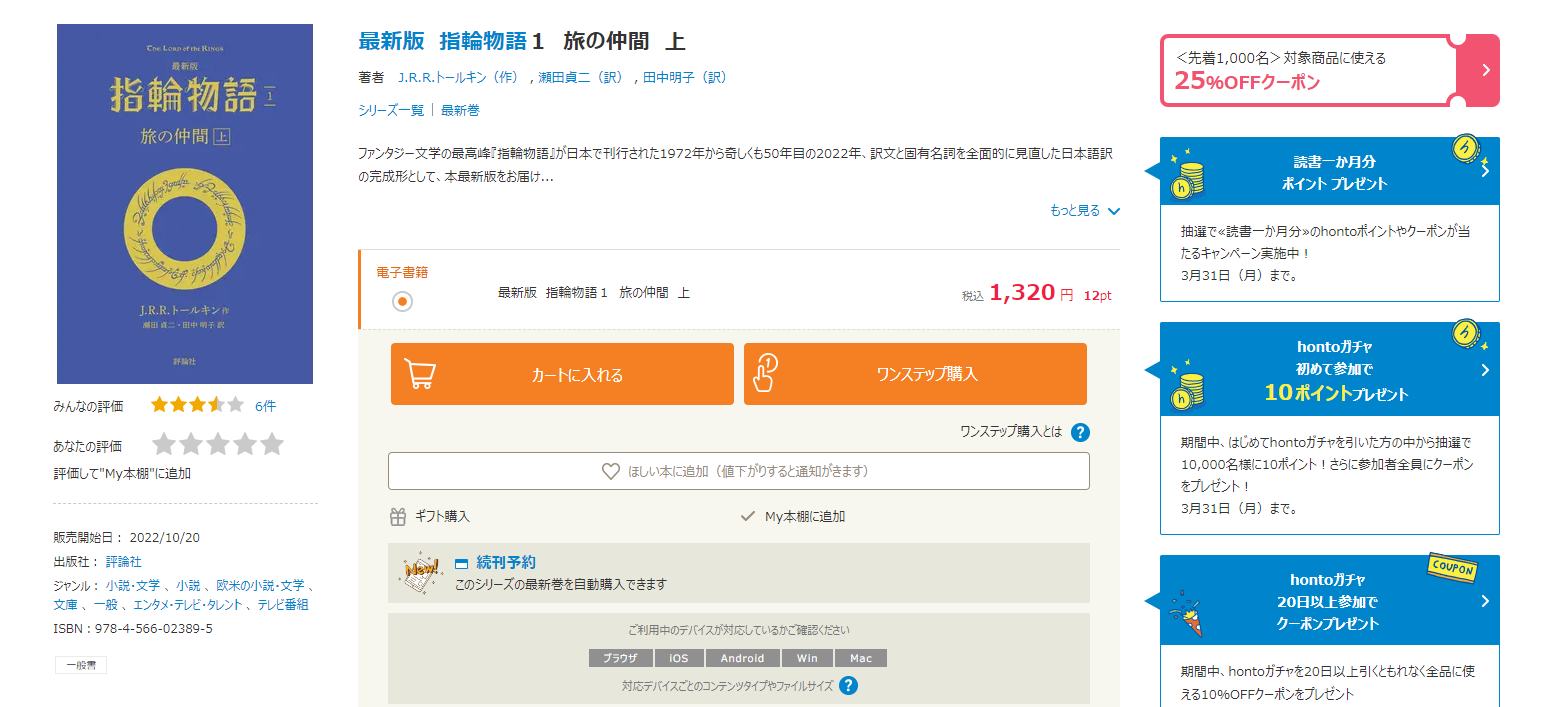The width and height of the screenshot is (1558, 707).
Task: Open the 小説・文学 genre link
Action: pyautogui.click(x=132, y=586)
